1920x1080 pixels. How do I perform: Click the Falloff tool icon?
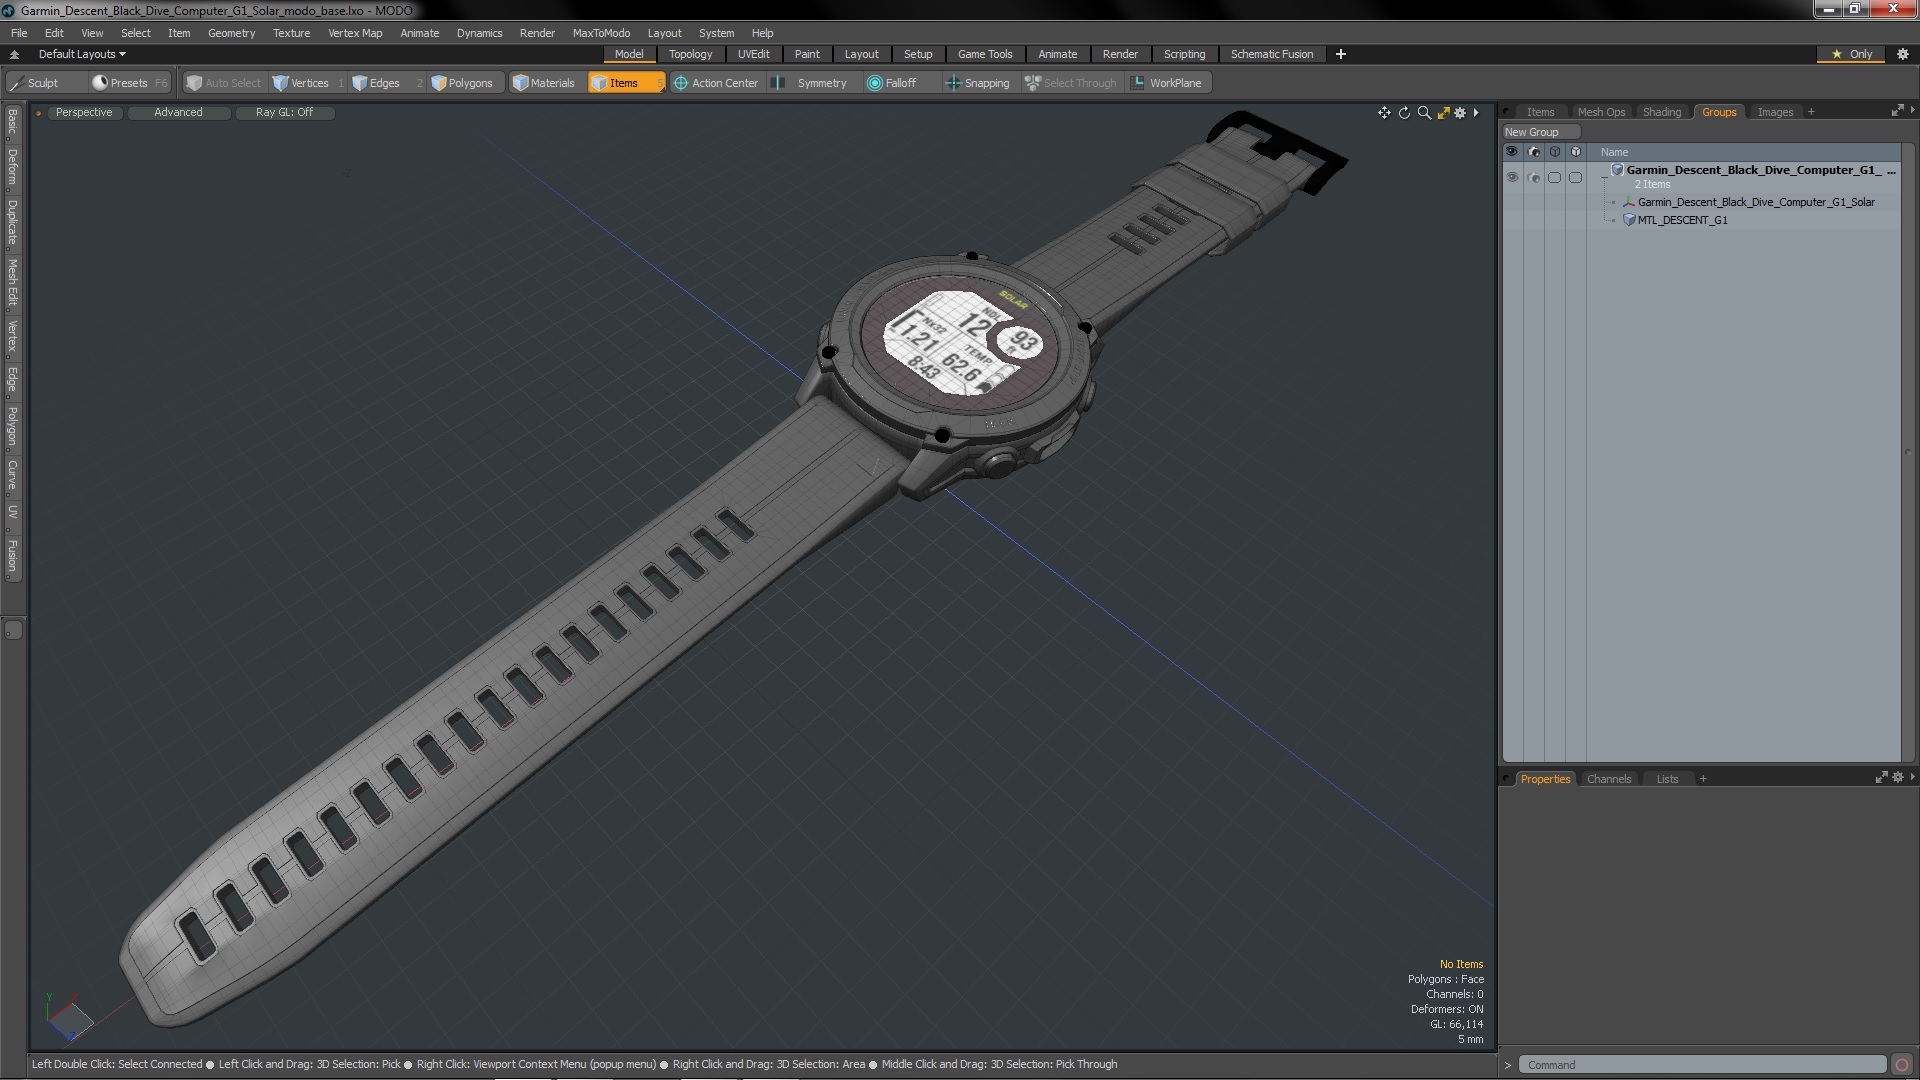tap(875, 83)
